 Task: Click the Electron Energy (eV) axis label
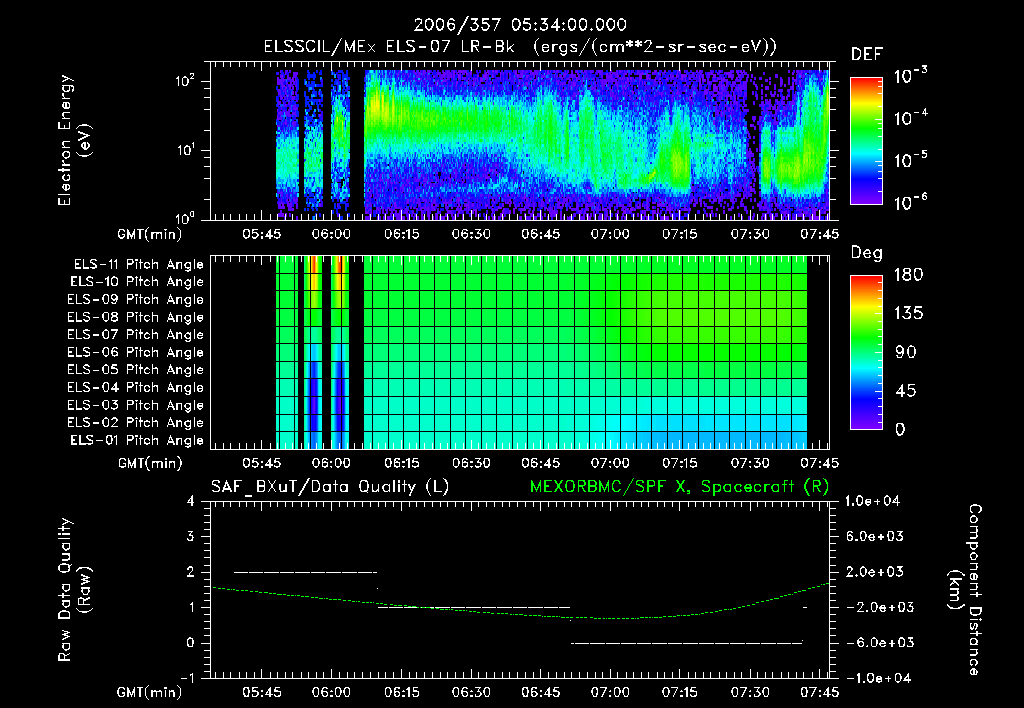73,140
